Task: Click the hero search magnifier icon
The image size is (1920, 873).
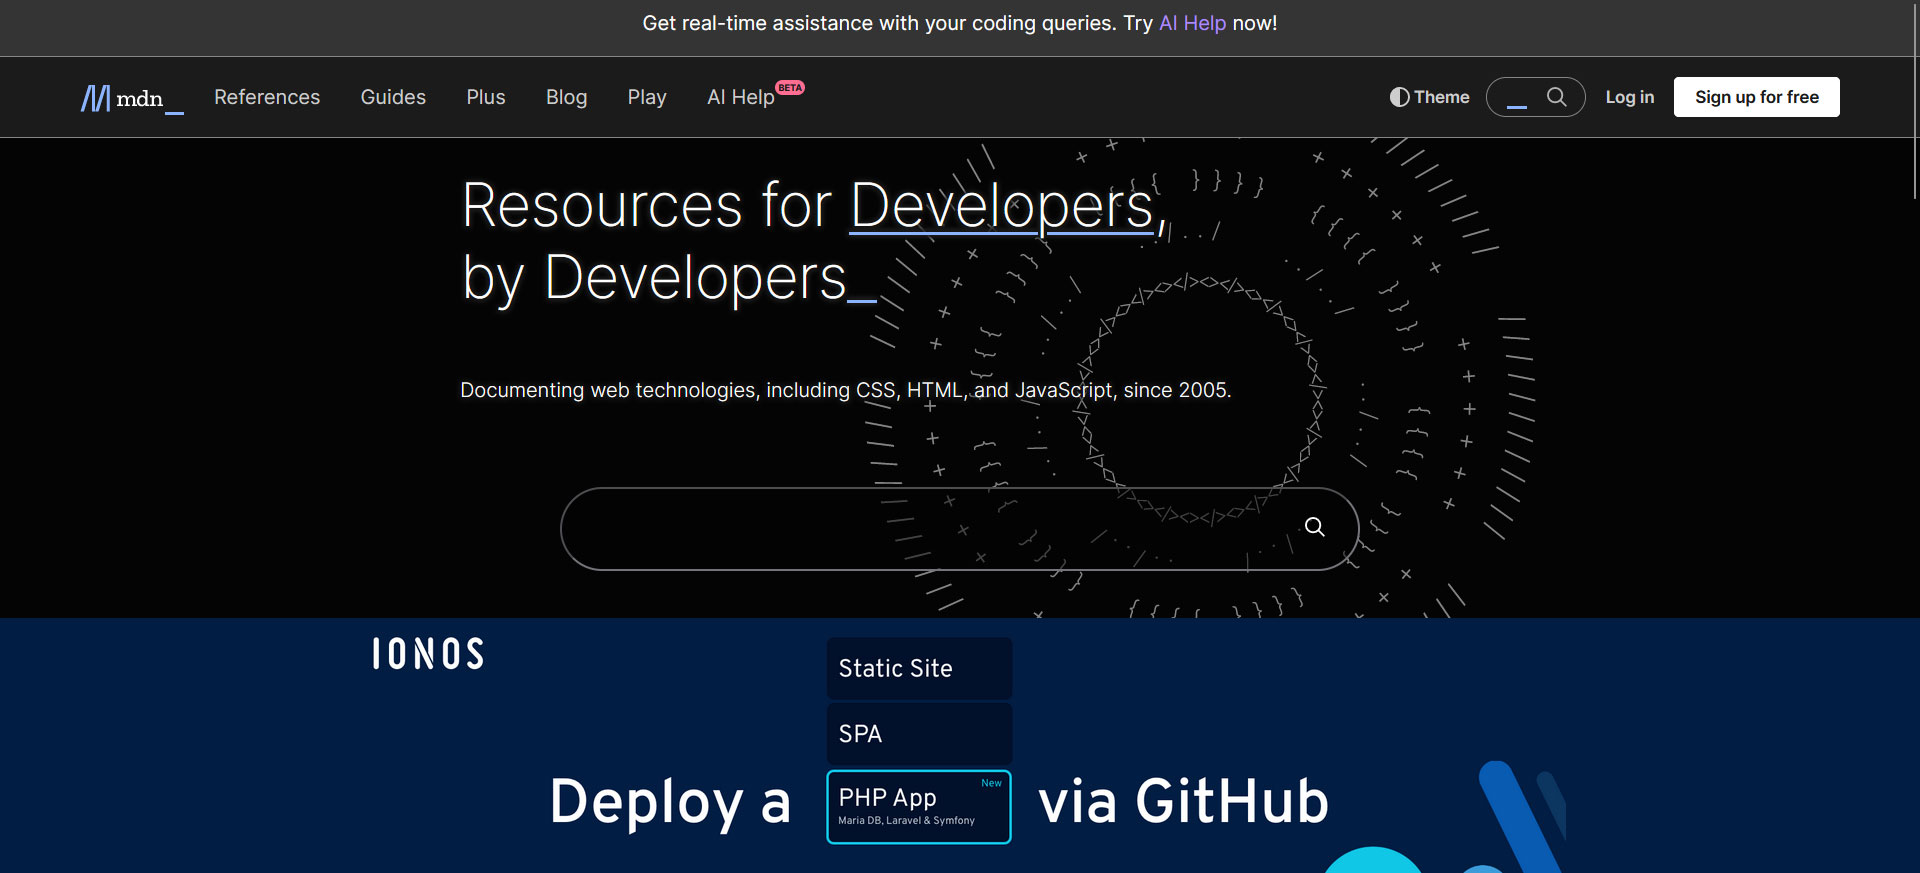Action: coord(1314,527)
